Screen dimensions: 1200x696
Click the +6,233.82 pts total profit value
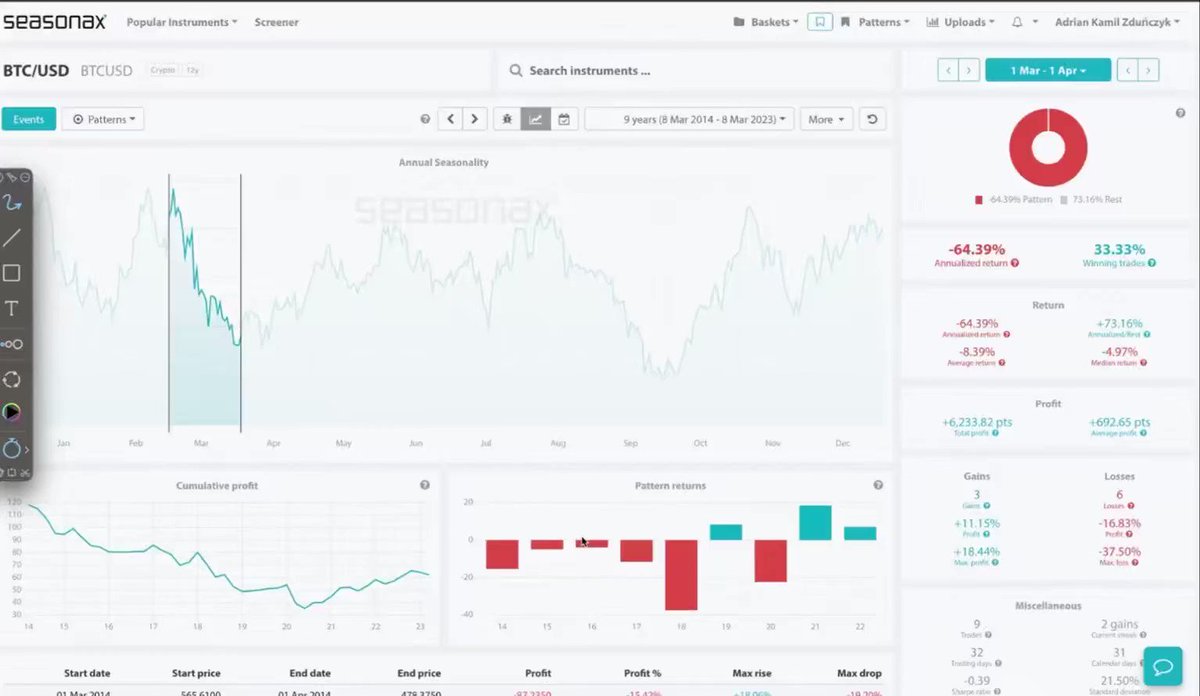click(x=976, y=423)
